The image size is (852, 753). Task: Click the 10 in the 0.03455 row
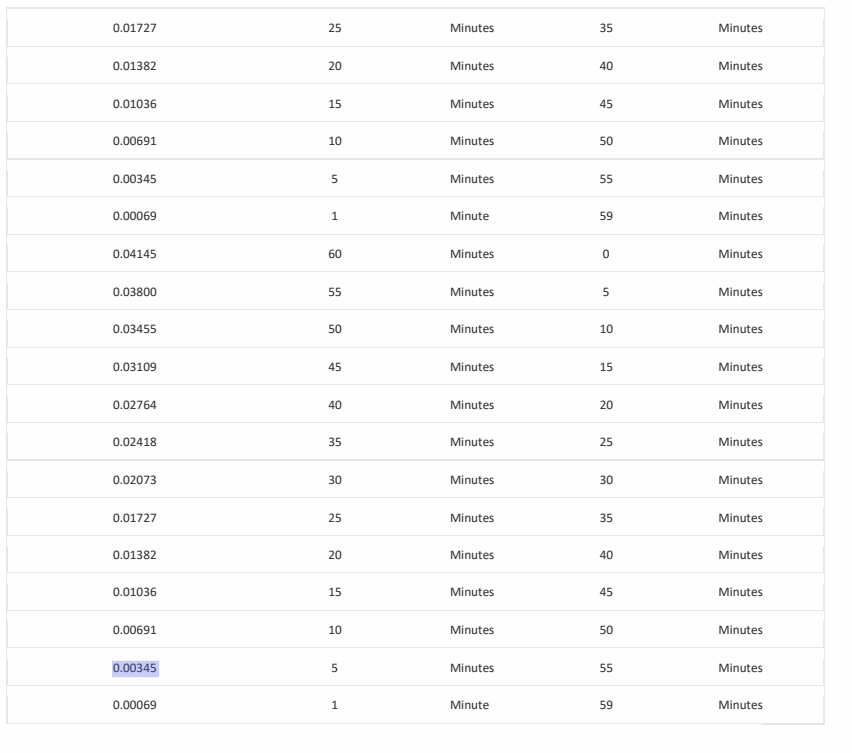coord(606,329)
